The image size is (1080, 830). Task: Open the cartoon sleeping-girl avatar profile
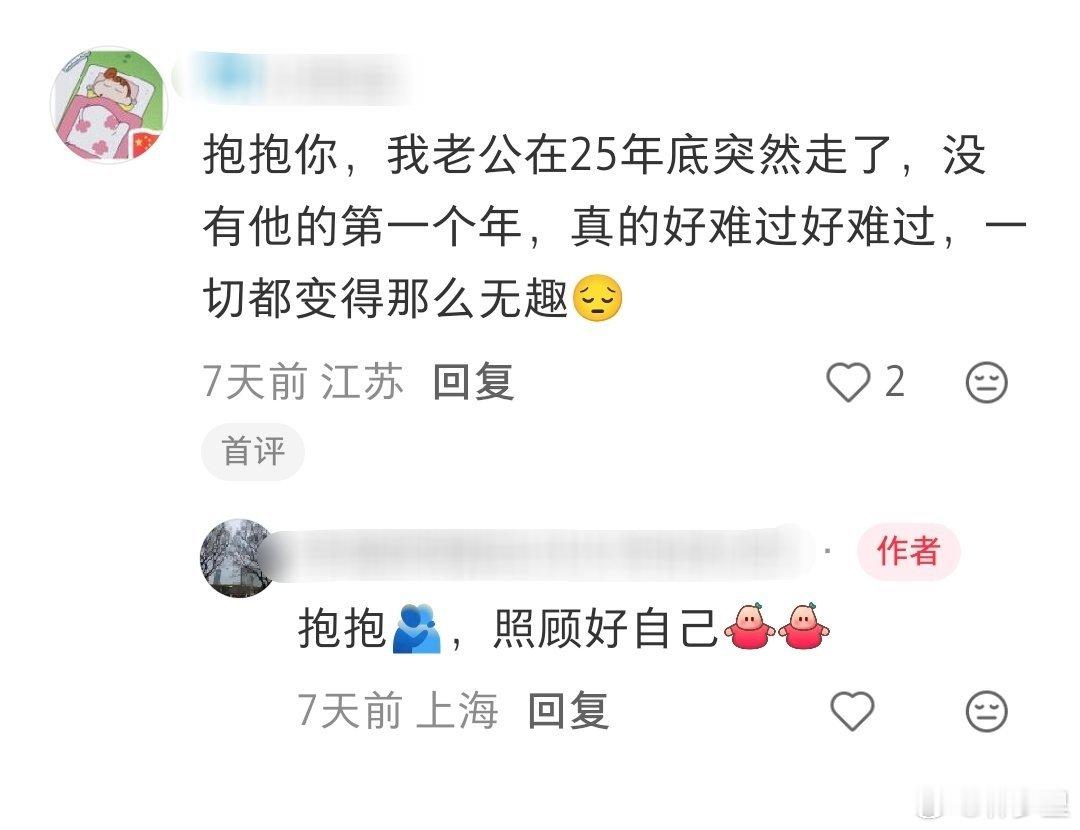[109, 105]
